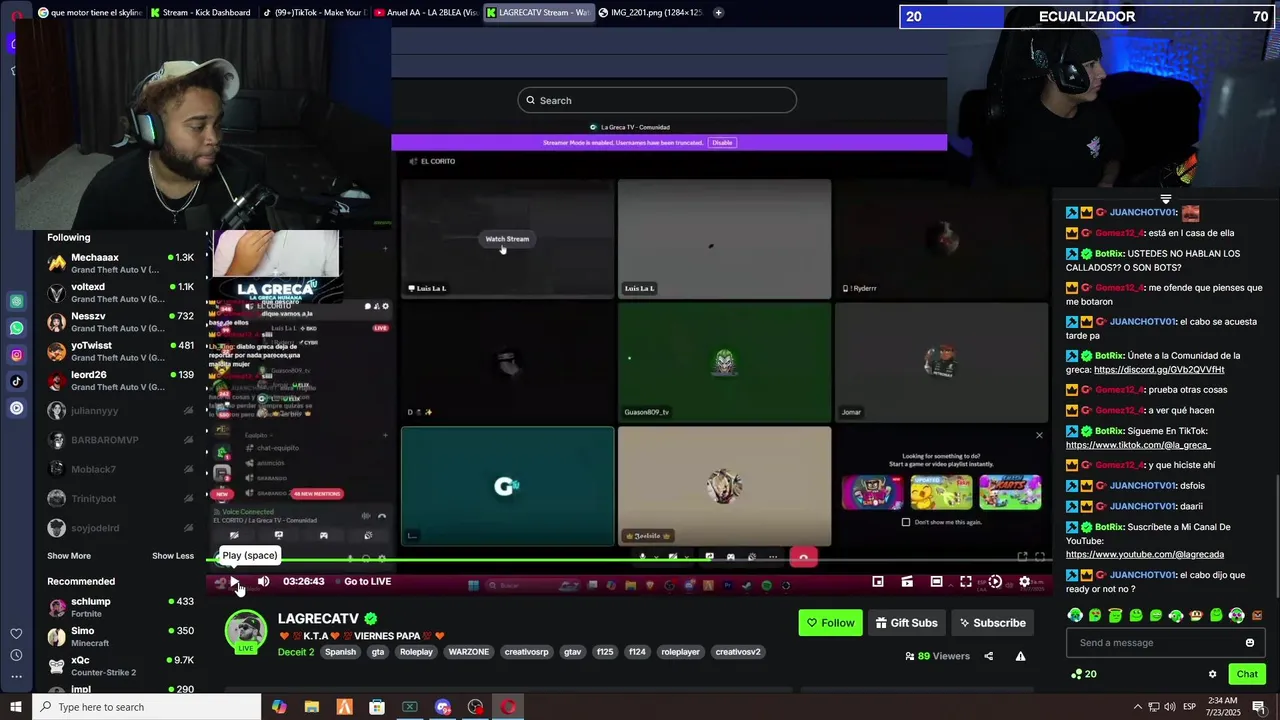This screenshot has width=1280, height=720.
Task: Switch to the TikTok - Make Your Day tab
Action: tap(315, 13)
